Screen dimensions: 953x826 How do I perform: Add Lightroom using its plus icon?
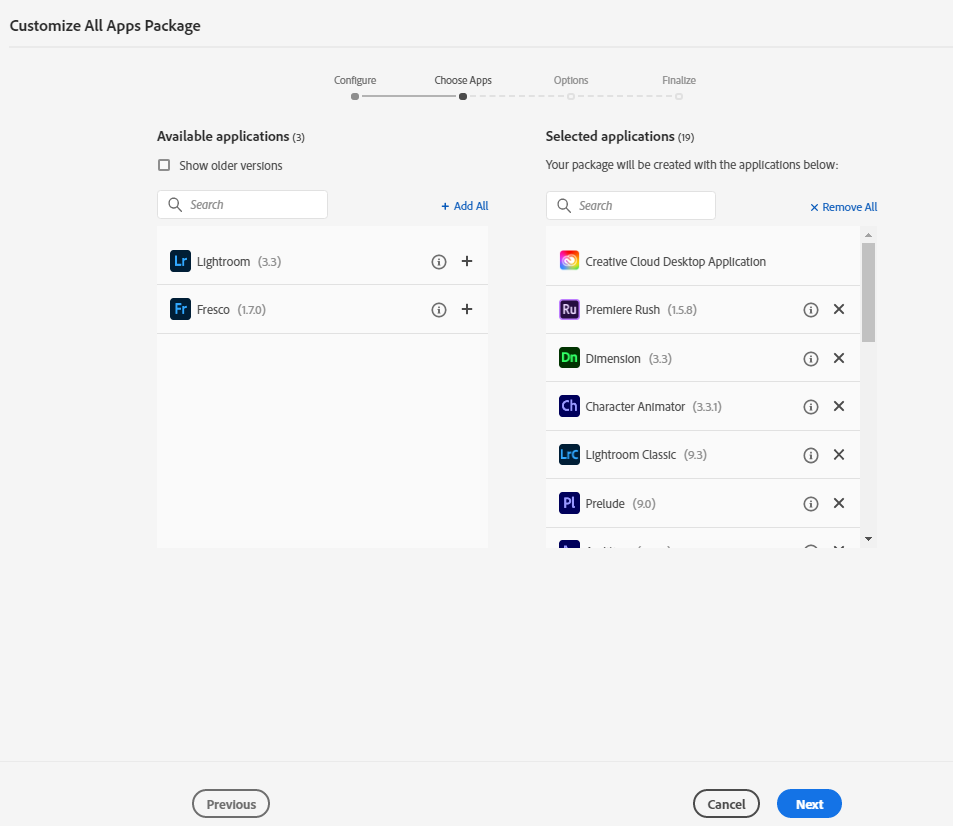[466, 261]
